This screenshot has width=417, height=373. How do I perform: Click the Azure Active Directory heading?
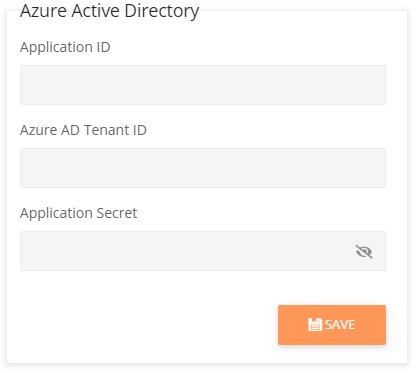[x=109, y=11]
